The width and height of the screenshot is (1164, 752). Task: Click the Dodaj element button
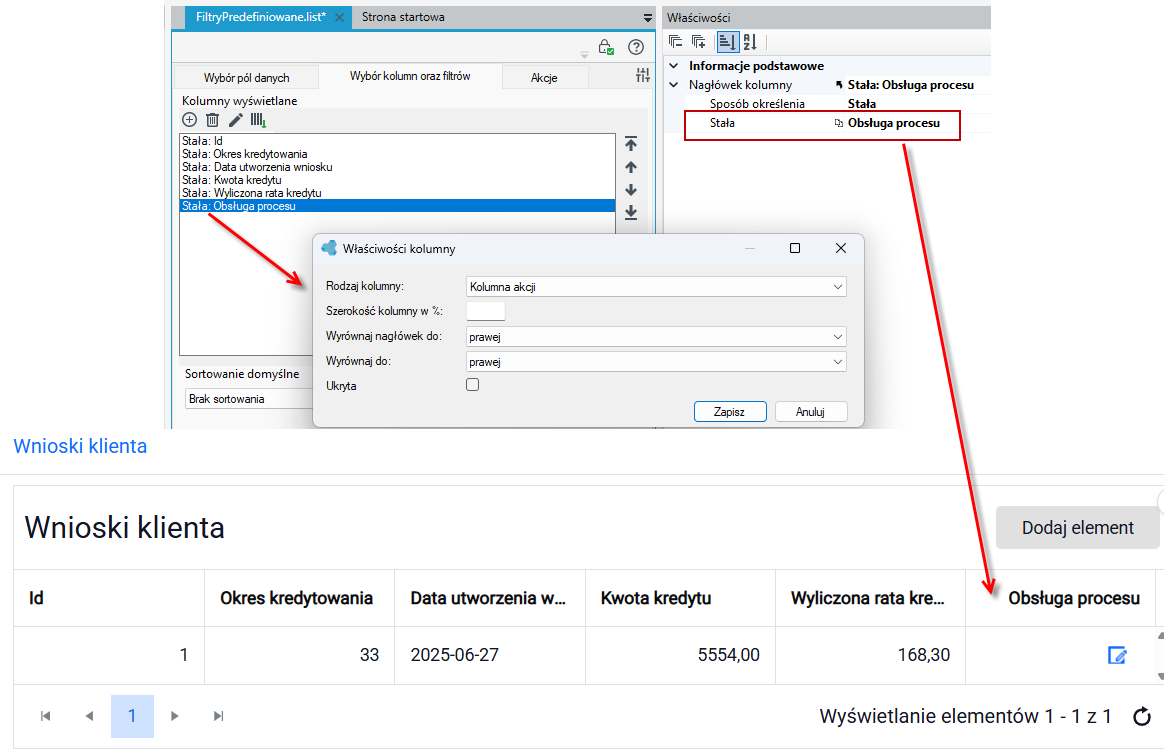pyautogui.click(x=1077, y=528)
